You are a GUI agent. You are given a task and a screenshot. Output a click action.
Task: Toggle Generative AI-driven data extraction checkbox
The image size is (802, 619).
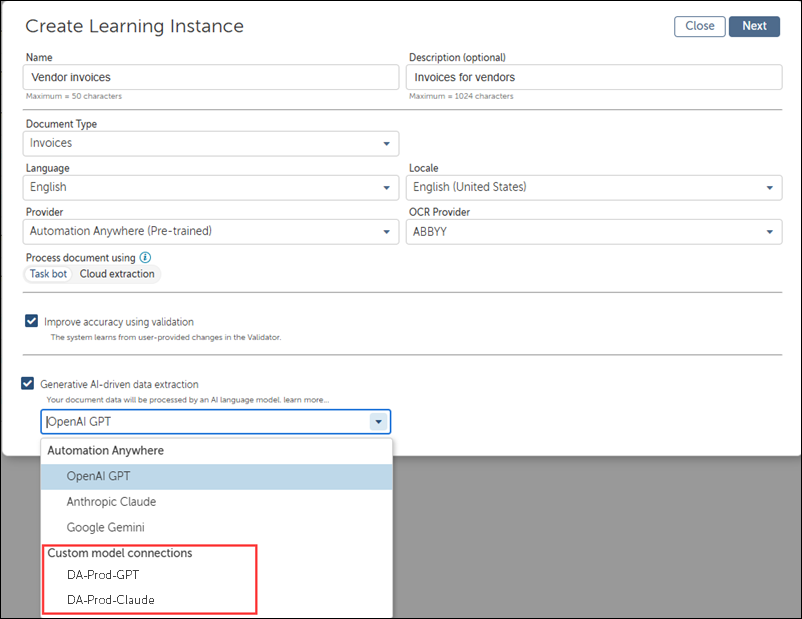coord(28,383)
